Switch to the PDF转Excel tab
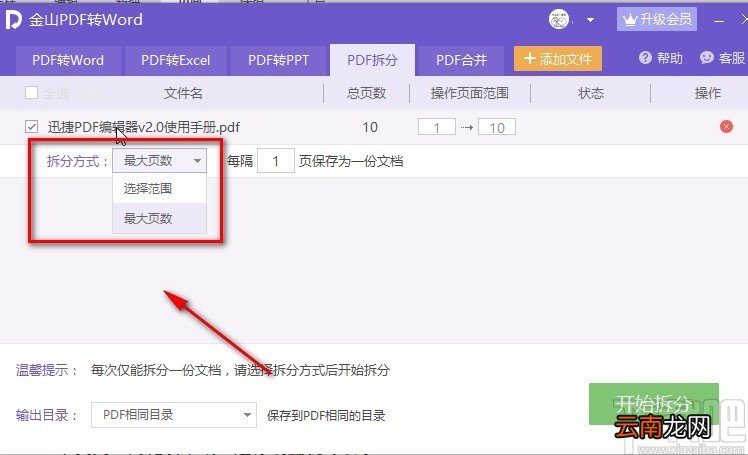The width and height of the screenshot is (748, 455). [176, 60]
